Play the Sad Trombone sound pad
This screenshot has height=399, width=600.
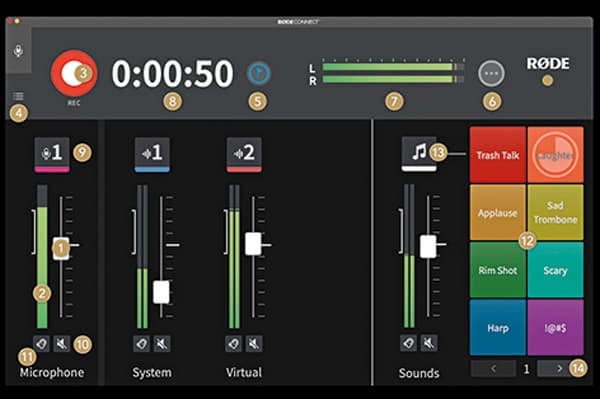point(556,213)
